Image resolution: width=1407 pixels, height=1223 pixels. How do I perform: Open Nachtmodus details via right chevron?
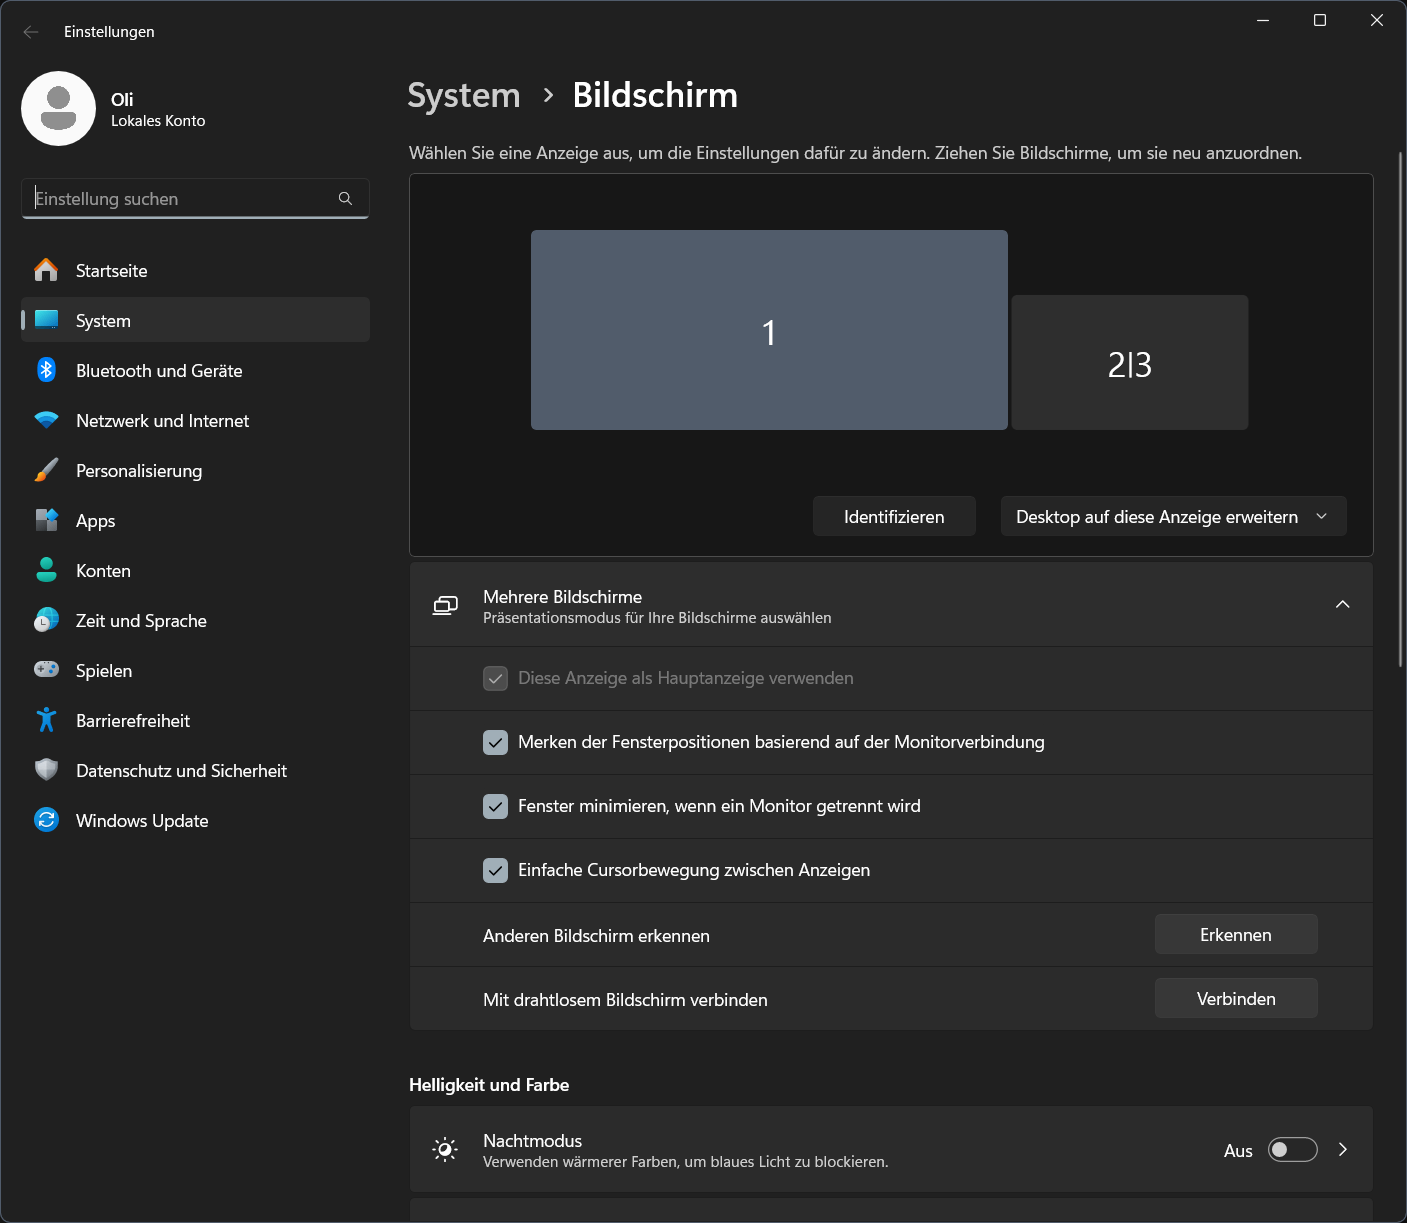point(1343,1150)
